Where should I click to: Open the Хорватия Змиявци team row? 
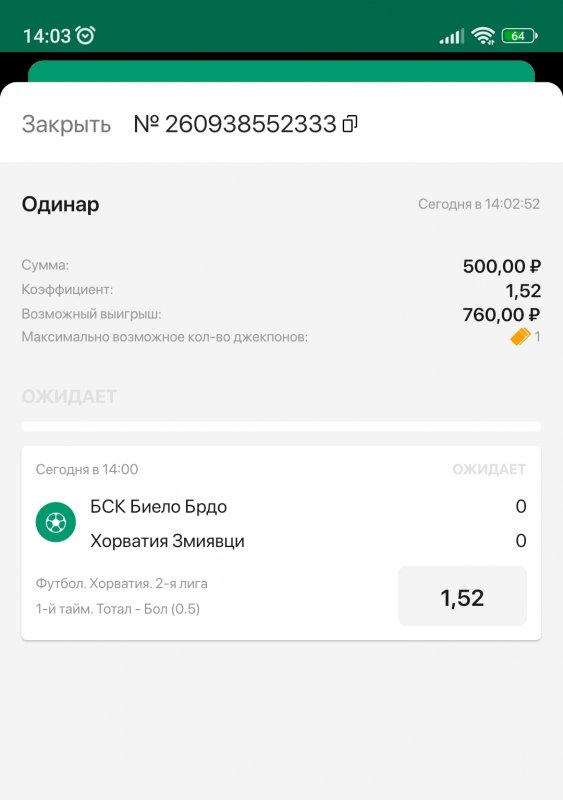coord(281,541)
